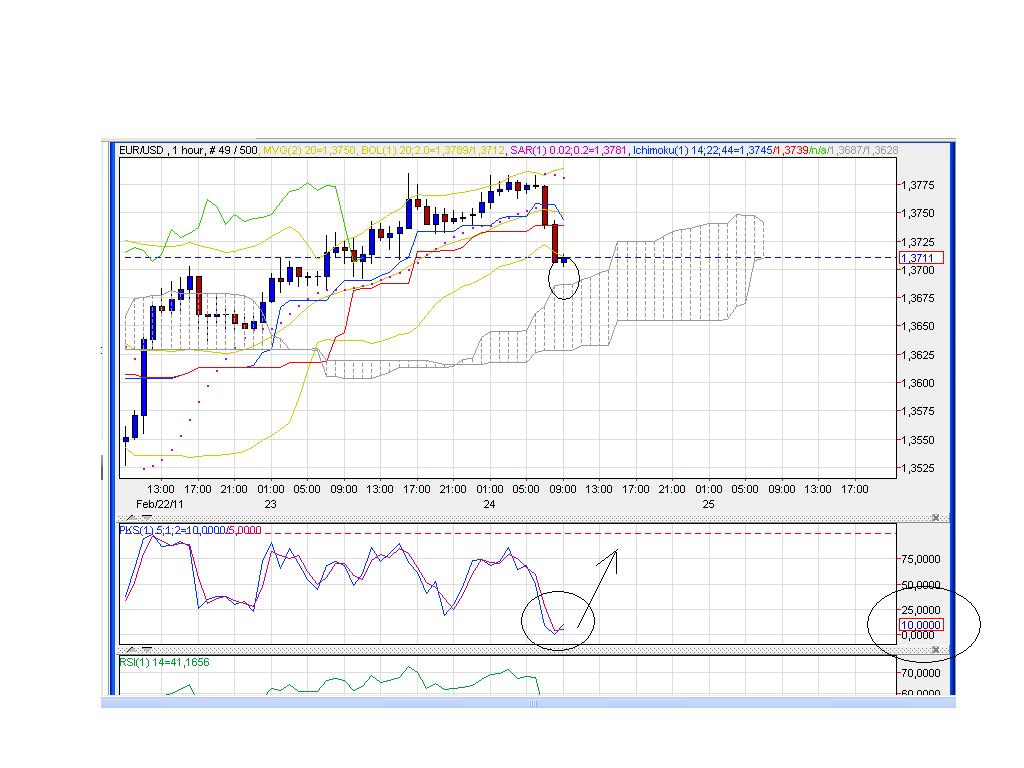Click the highlighted 1,3711 price label
Viewport: 1024px width, 768px height.
916,257
